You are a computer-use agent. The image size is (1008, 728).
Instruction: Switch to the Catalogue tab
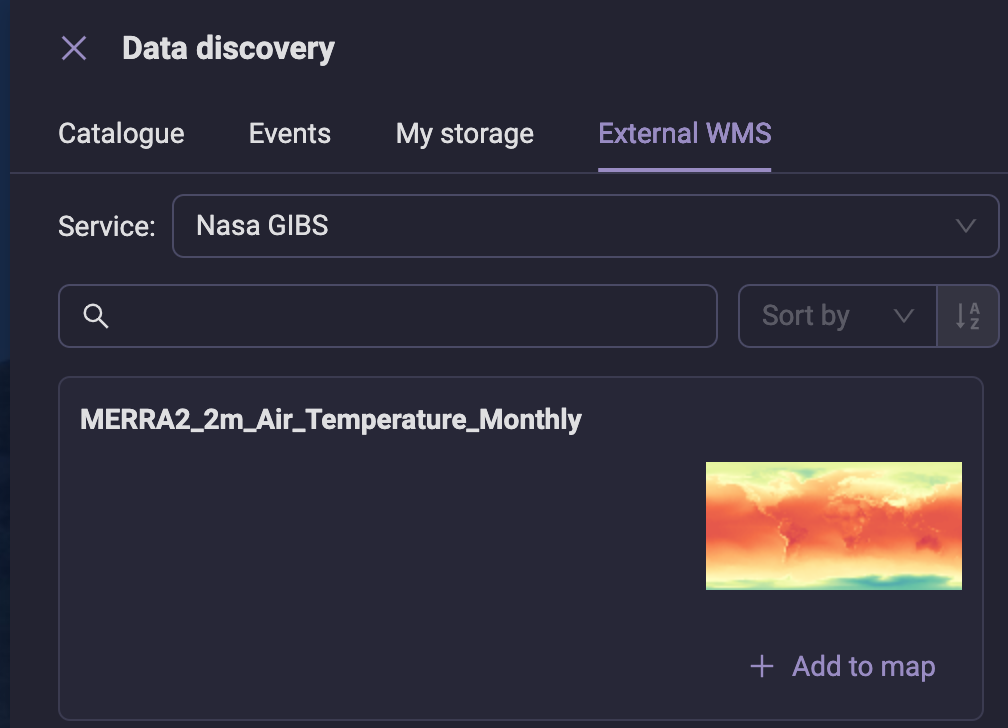[x=122, y=134]
